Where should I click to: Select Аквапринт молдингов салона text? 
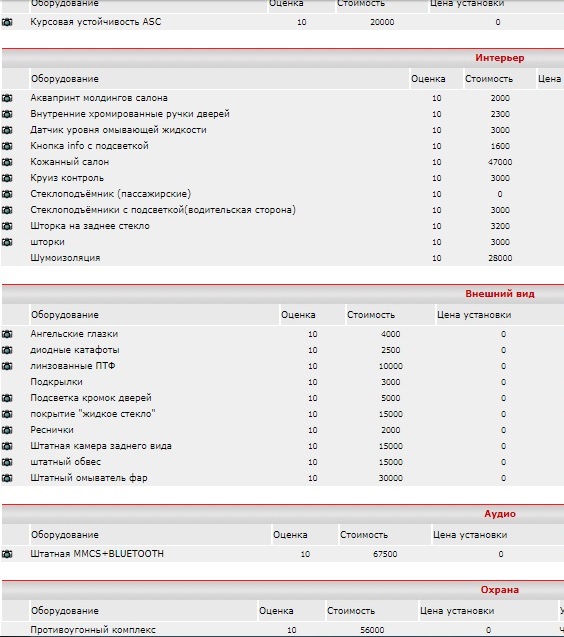click(x=99, y=98)
